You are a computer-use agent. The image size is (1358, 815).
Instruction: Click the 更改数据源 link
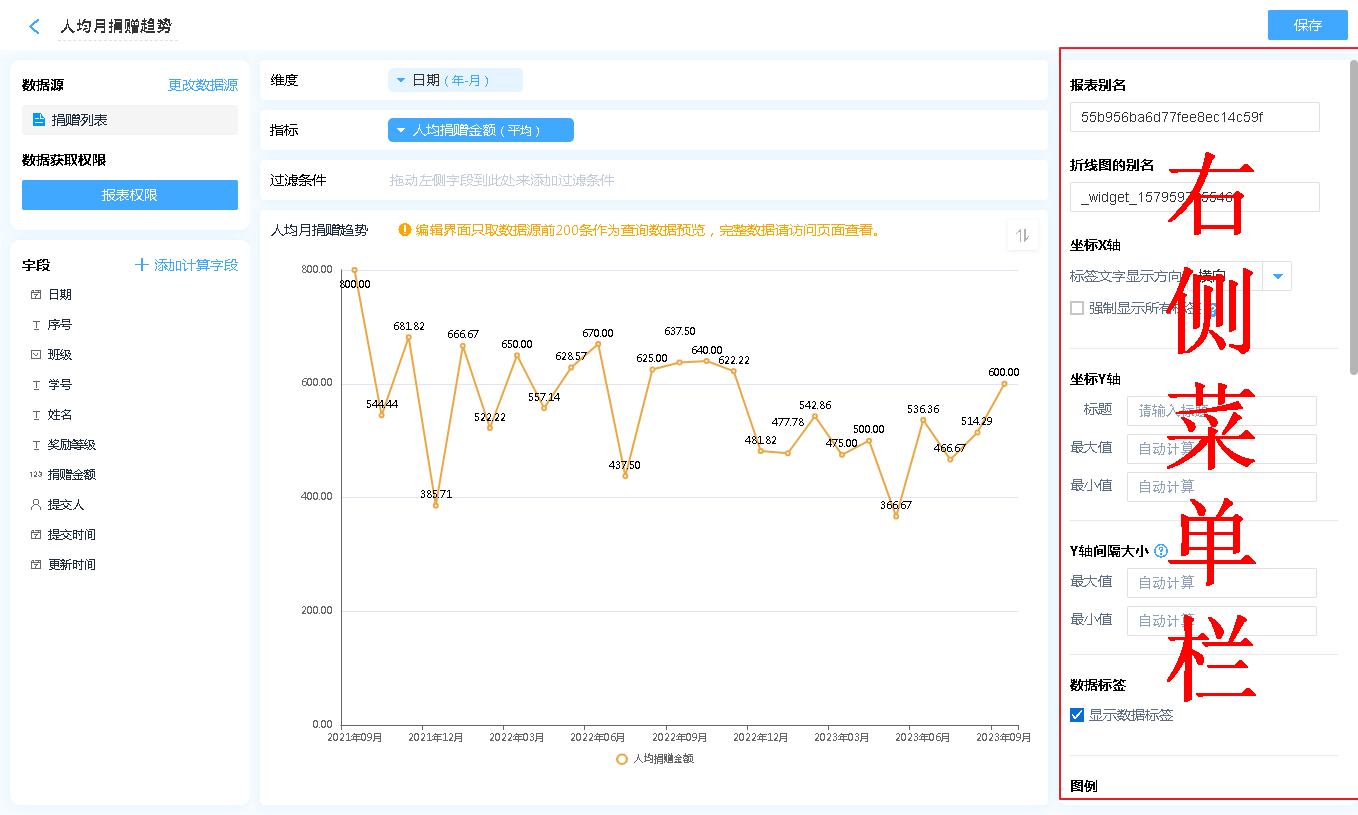pyautogui.click(x=203, y=86)
